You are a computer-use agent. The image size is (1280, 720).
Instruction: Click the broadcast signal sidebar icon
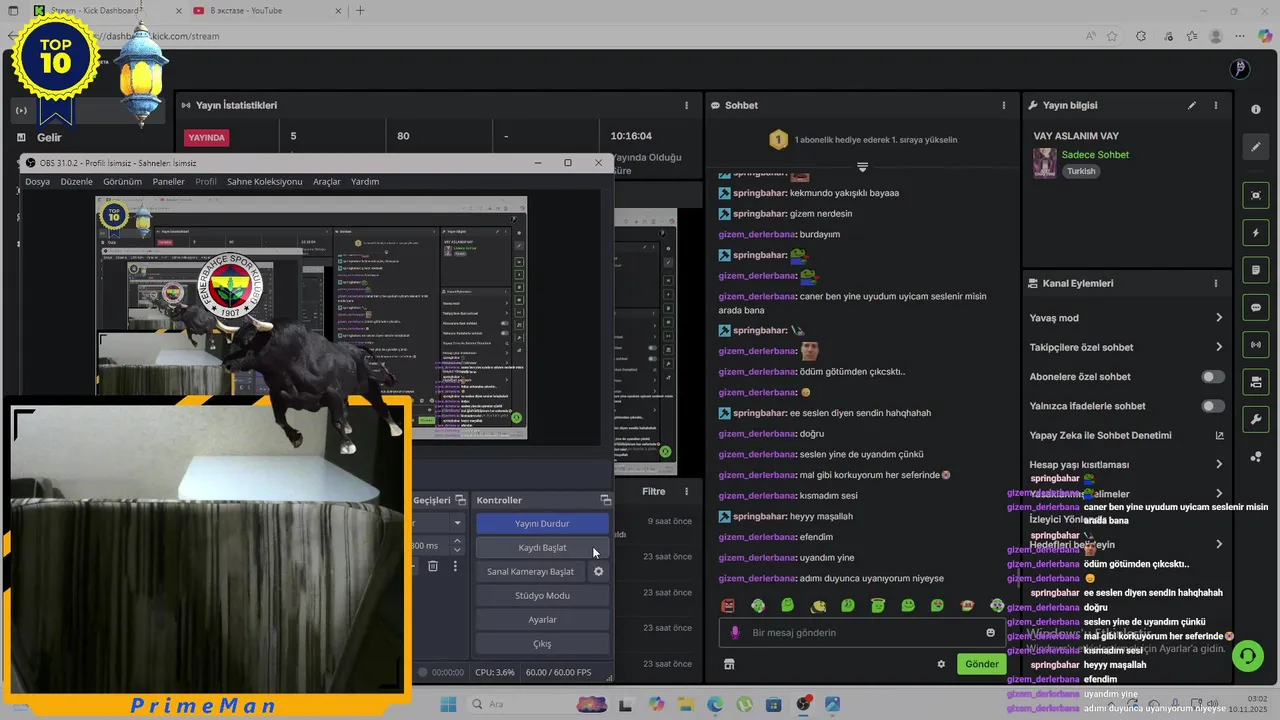(1256, 345)
